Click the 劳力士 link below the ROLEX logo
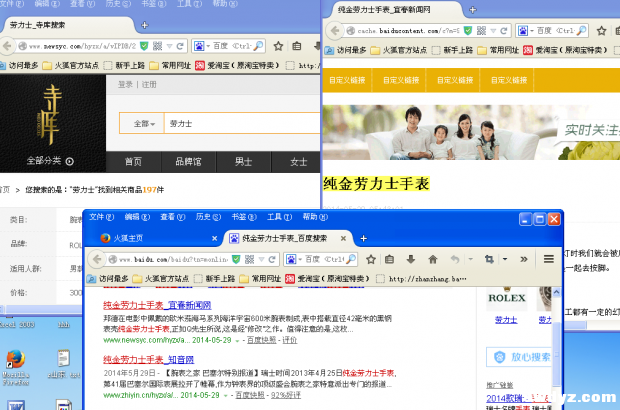Screen dimensions: 620x410 pos(506,320)
